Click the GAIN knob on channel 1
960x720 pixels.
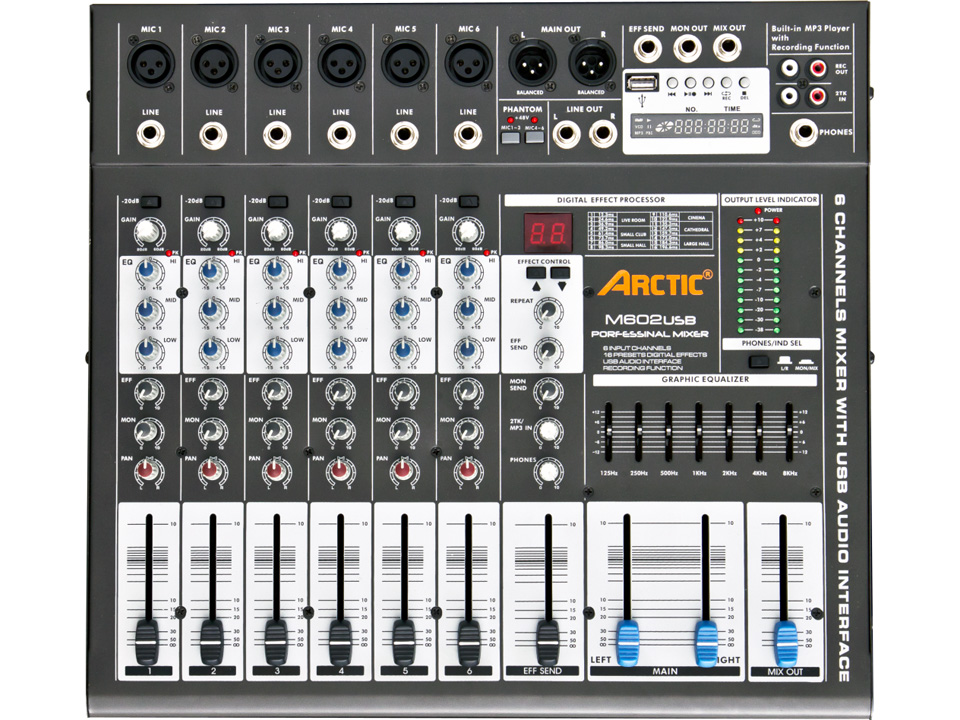[148, 231]
